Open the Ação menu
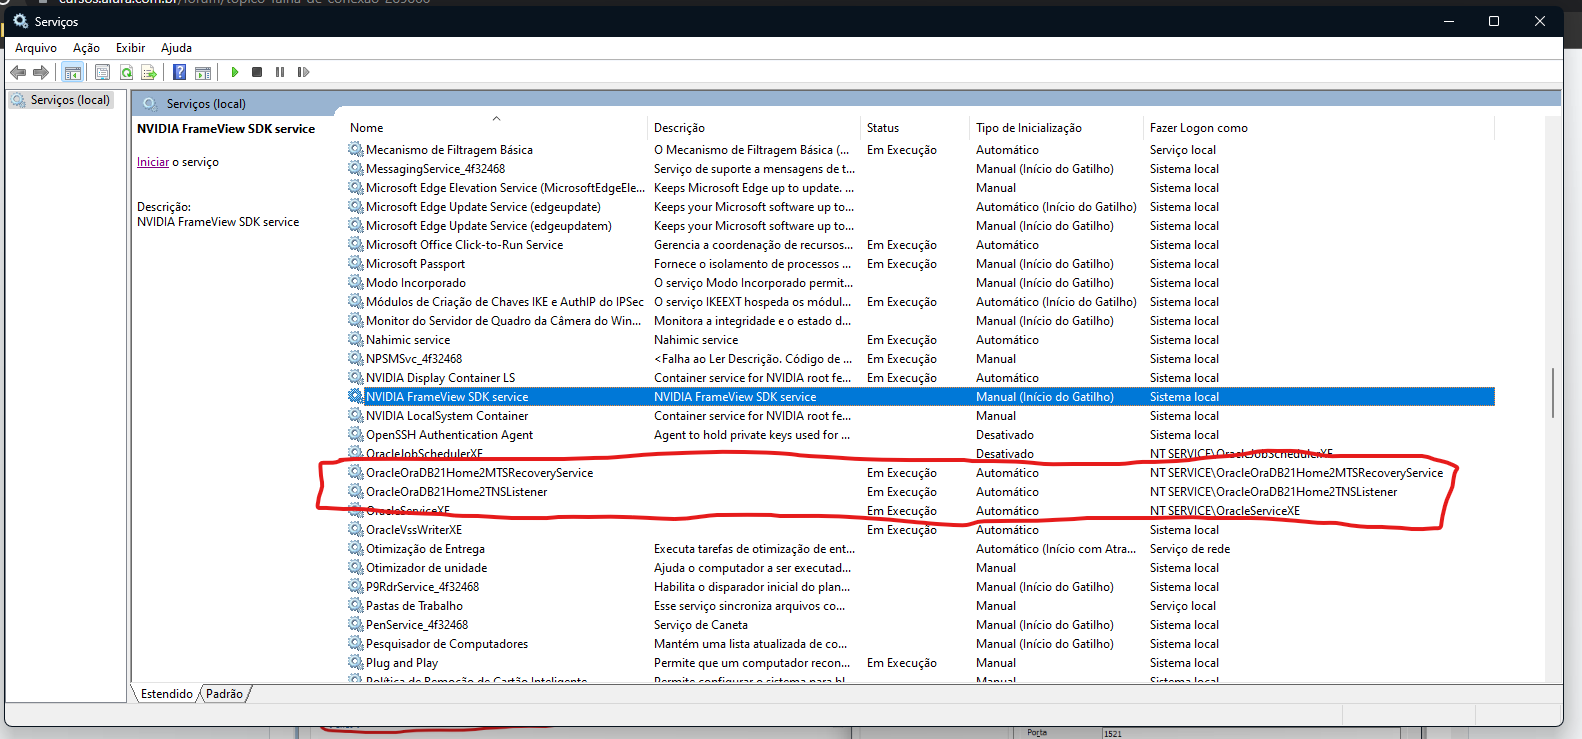Screen dimensions: 1582x739 (x=86, y=48)
